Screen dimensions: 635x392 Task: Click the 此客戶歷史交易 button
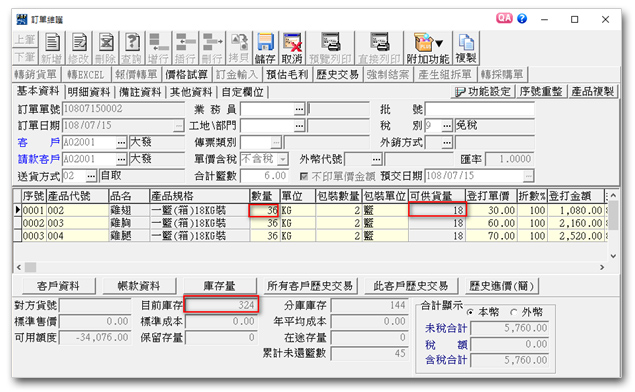click(411, 286)
